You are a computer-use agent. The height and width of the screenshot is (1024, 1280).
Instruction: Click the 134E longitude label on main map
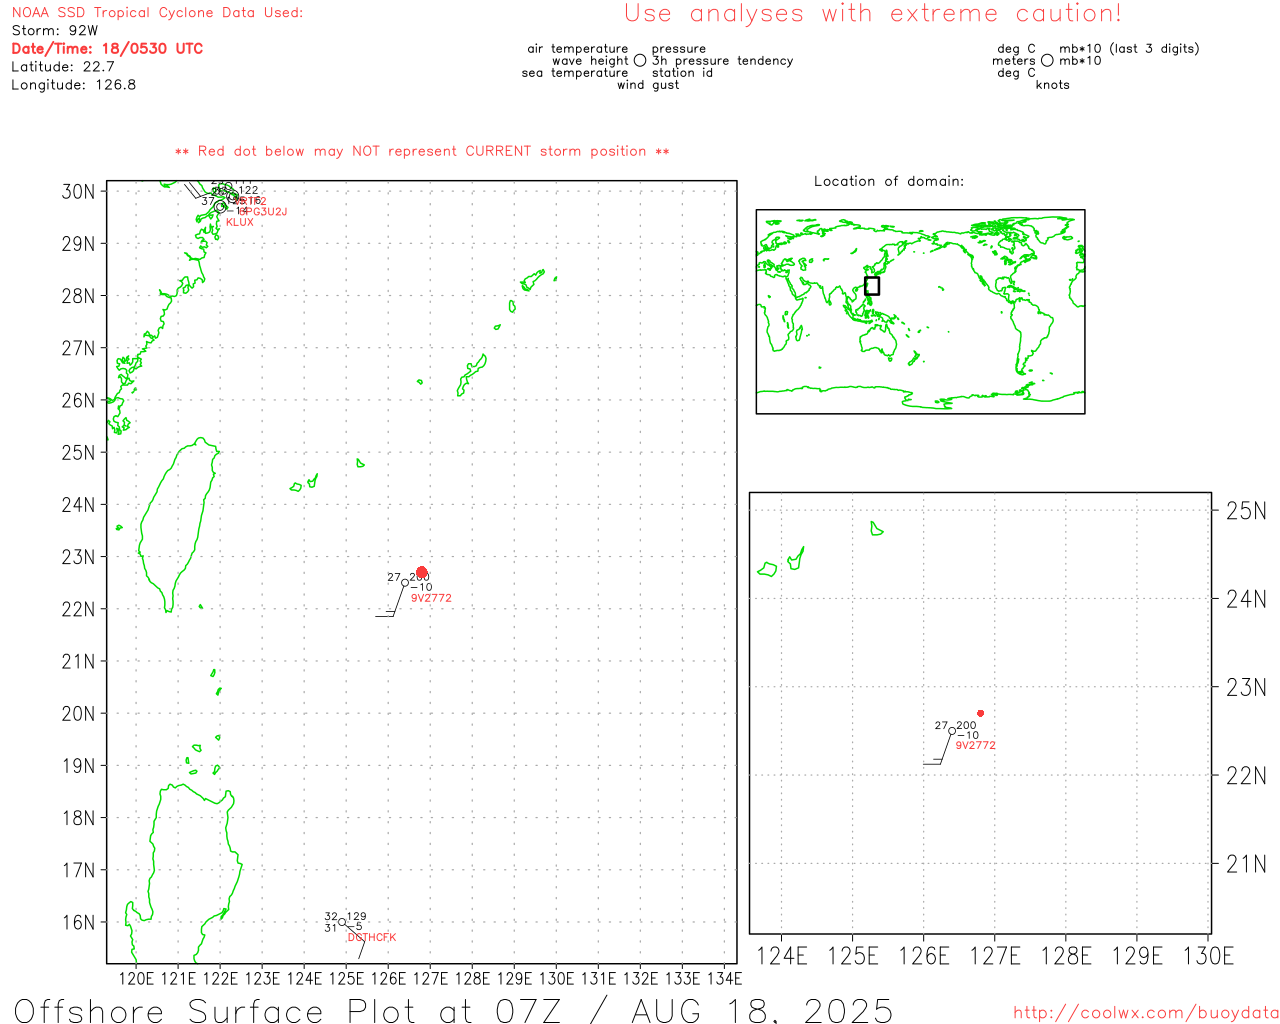click(x=725, y=979)
